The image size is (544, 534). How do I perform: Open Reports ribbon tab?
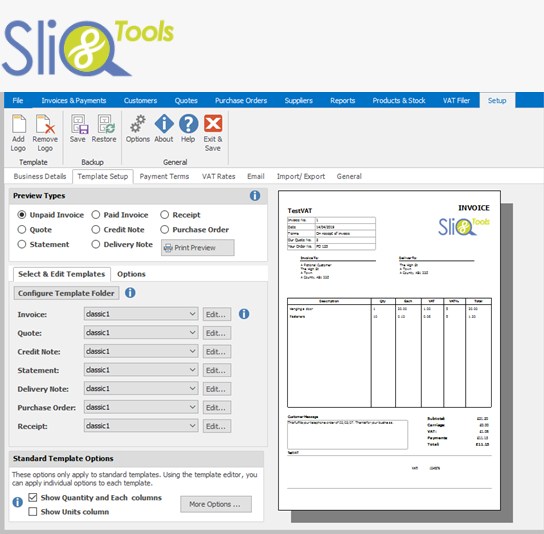(342, 101)
